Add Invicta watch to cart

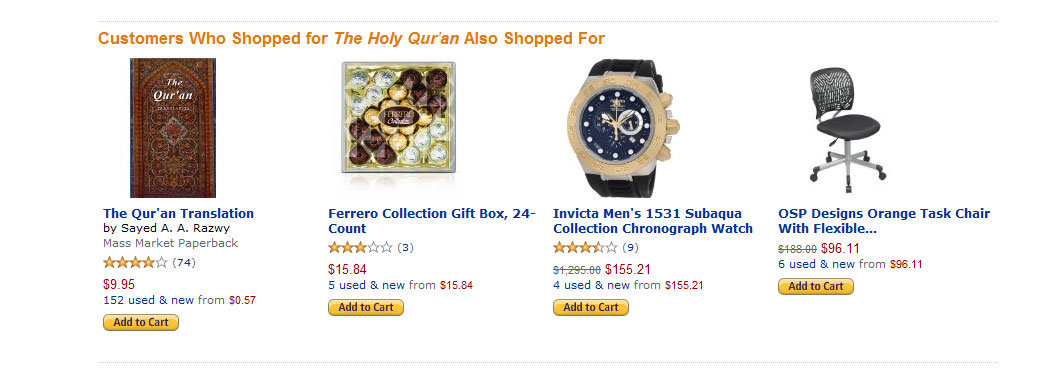[591, 308]
